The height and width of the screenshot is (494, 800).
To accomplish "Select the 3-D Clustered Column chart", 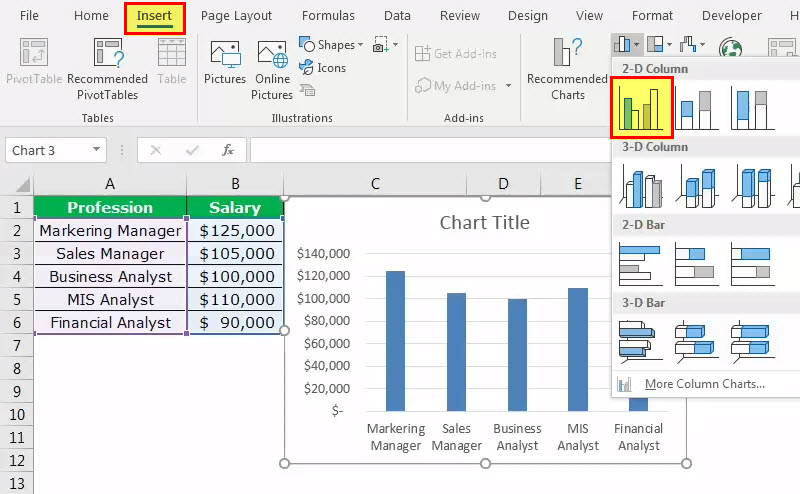I will coord(641,186).
